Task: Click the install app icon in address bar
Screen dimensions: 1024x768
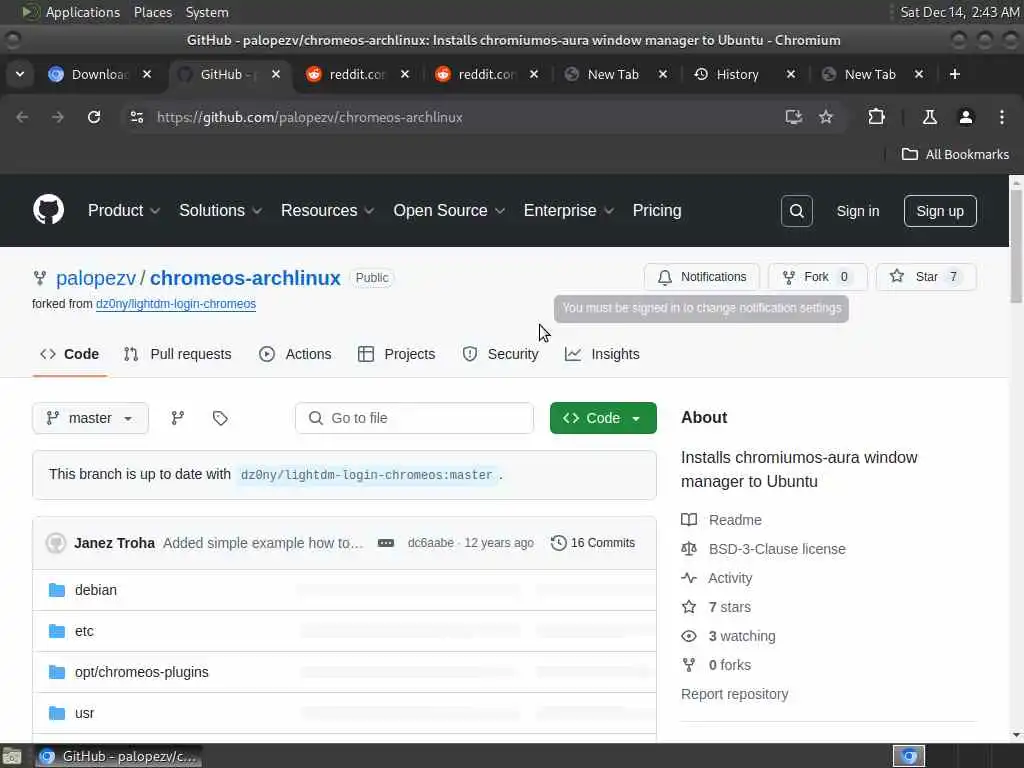Action: 793,117
